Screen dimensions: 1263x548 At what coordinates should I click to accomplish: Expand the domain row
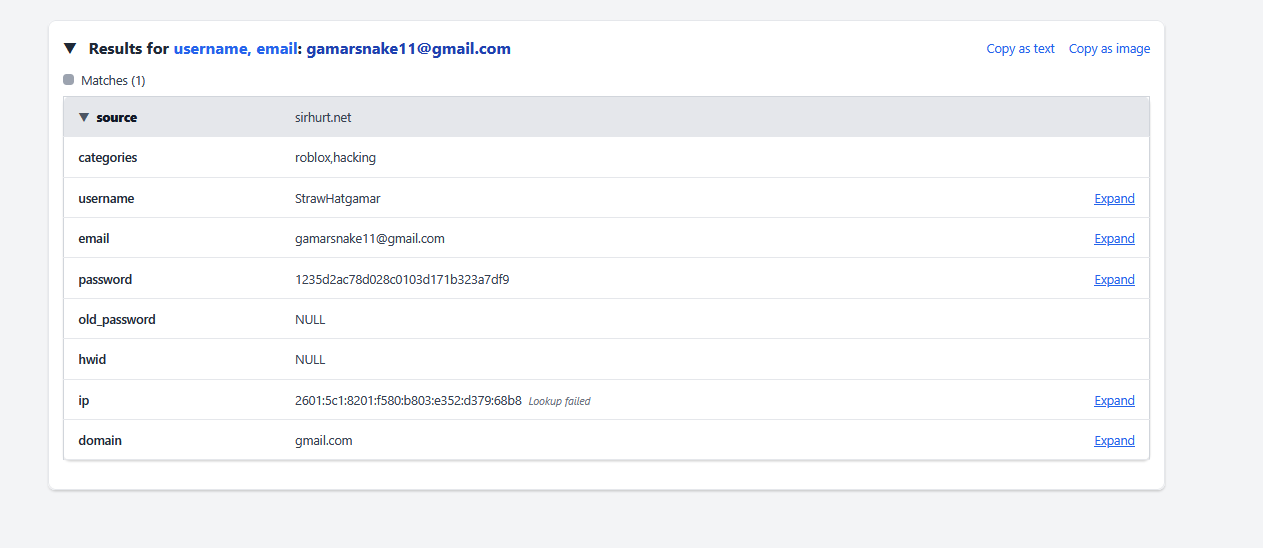click(1114, 441)
